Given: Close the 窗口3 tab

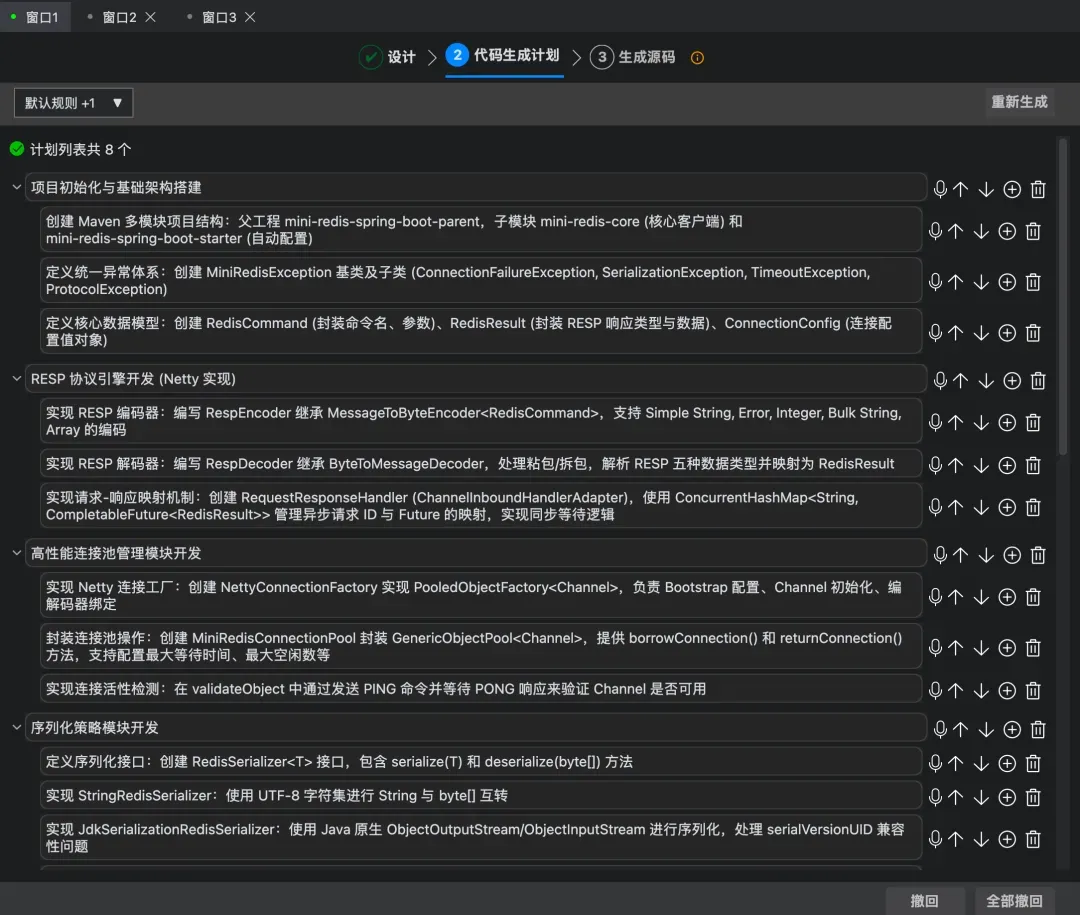Looking at the screenshot, I should pyautogui.click(x=250, y=17).
